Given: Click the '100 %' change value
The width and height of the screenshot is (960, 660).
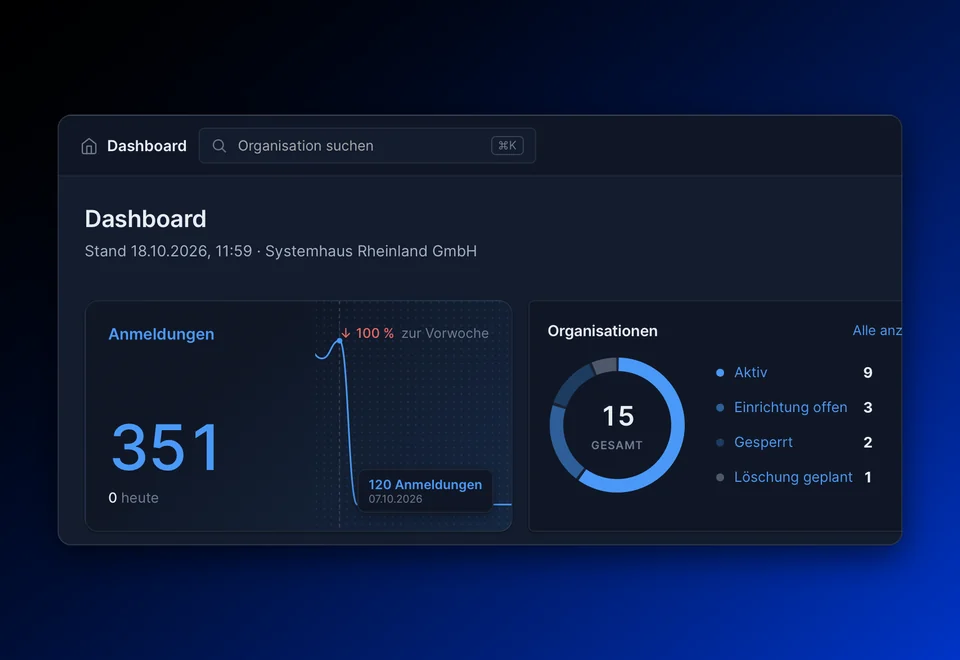Looking at the screenshot, I should click(x=375, y=333).
